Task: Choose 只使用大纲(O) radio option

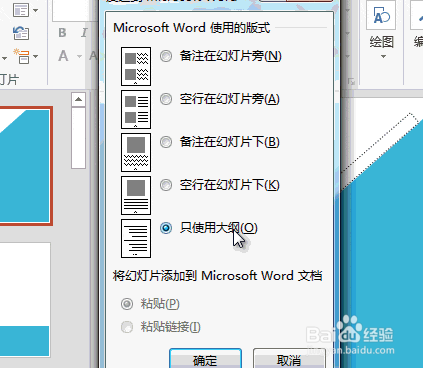Action: pos(166,228)
